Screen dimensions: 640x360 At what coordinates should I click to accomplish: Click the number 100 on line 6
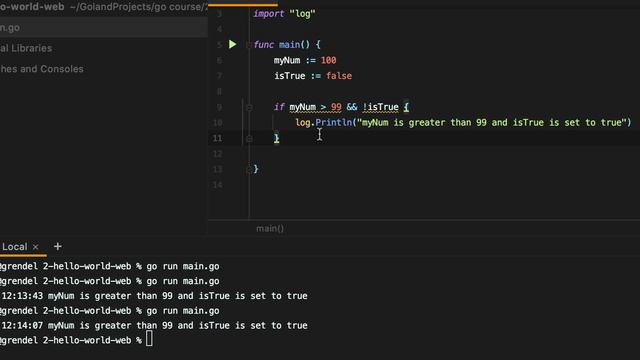[329, 60]
